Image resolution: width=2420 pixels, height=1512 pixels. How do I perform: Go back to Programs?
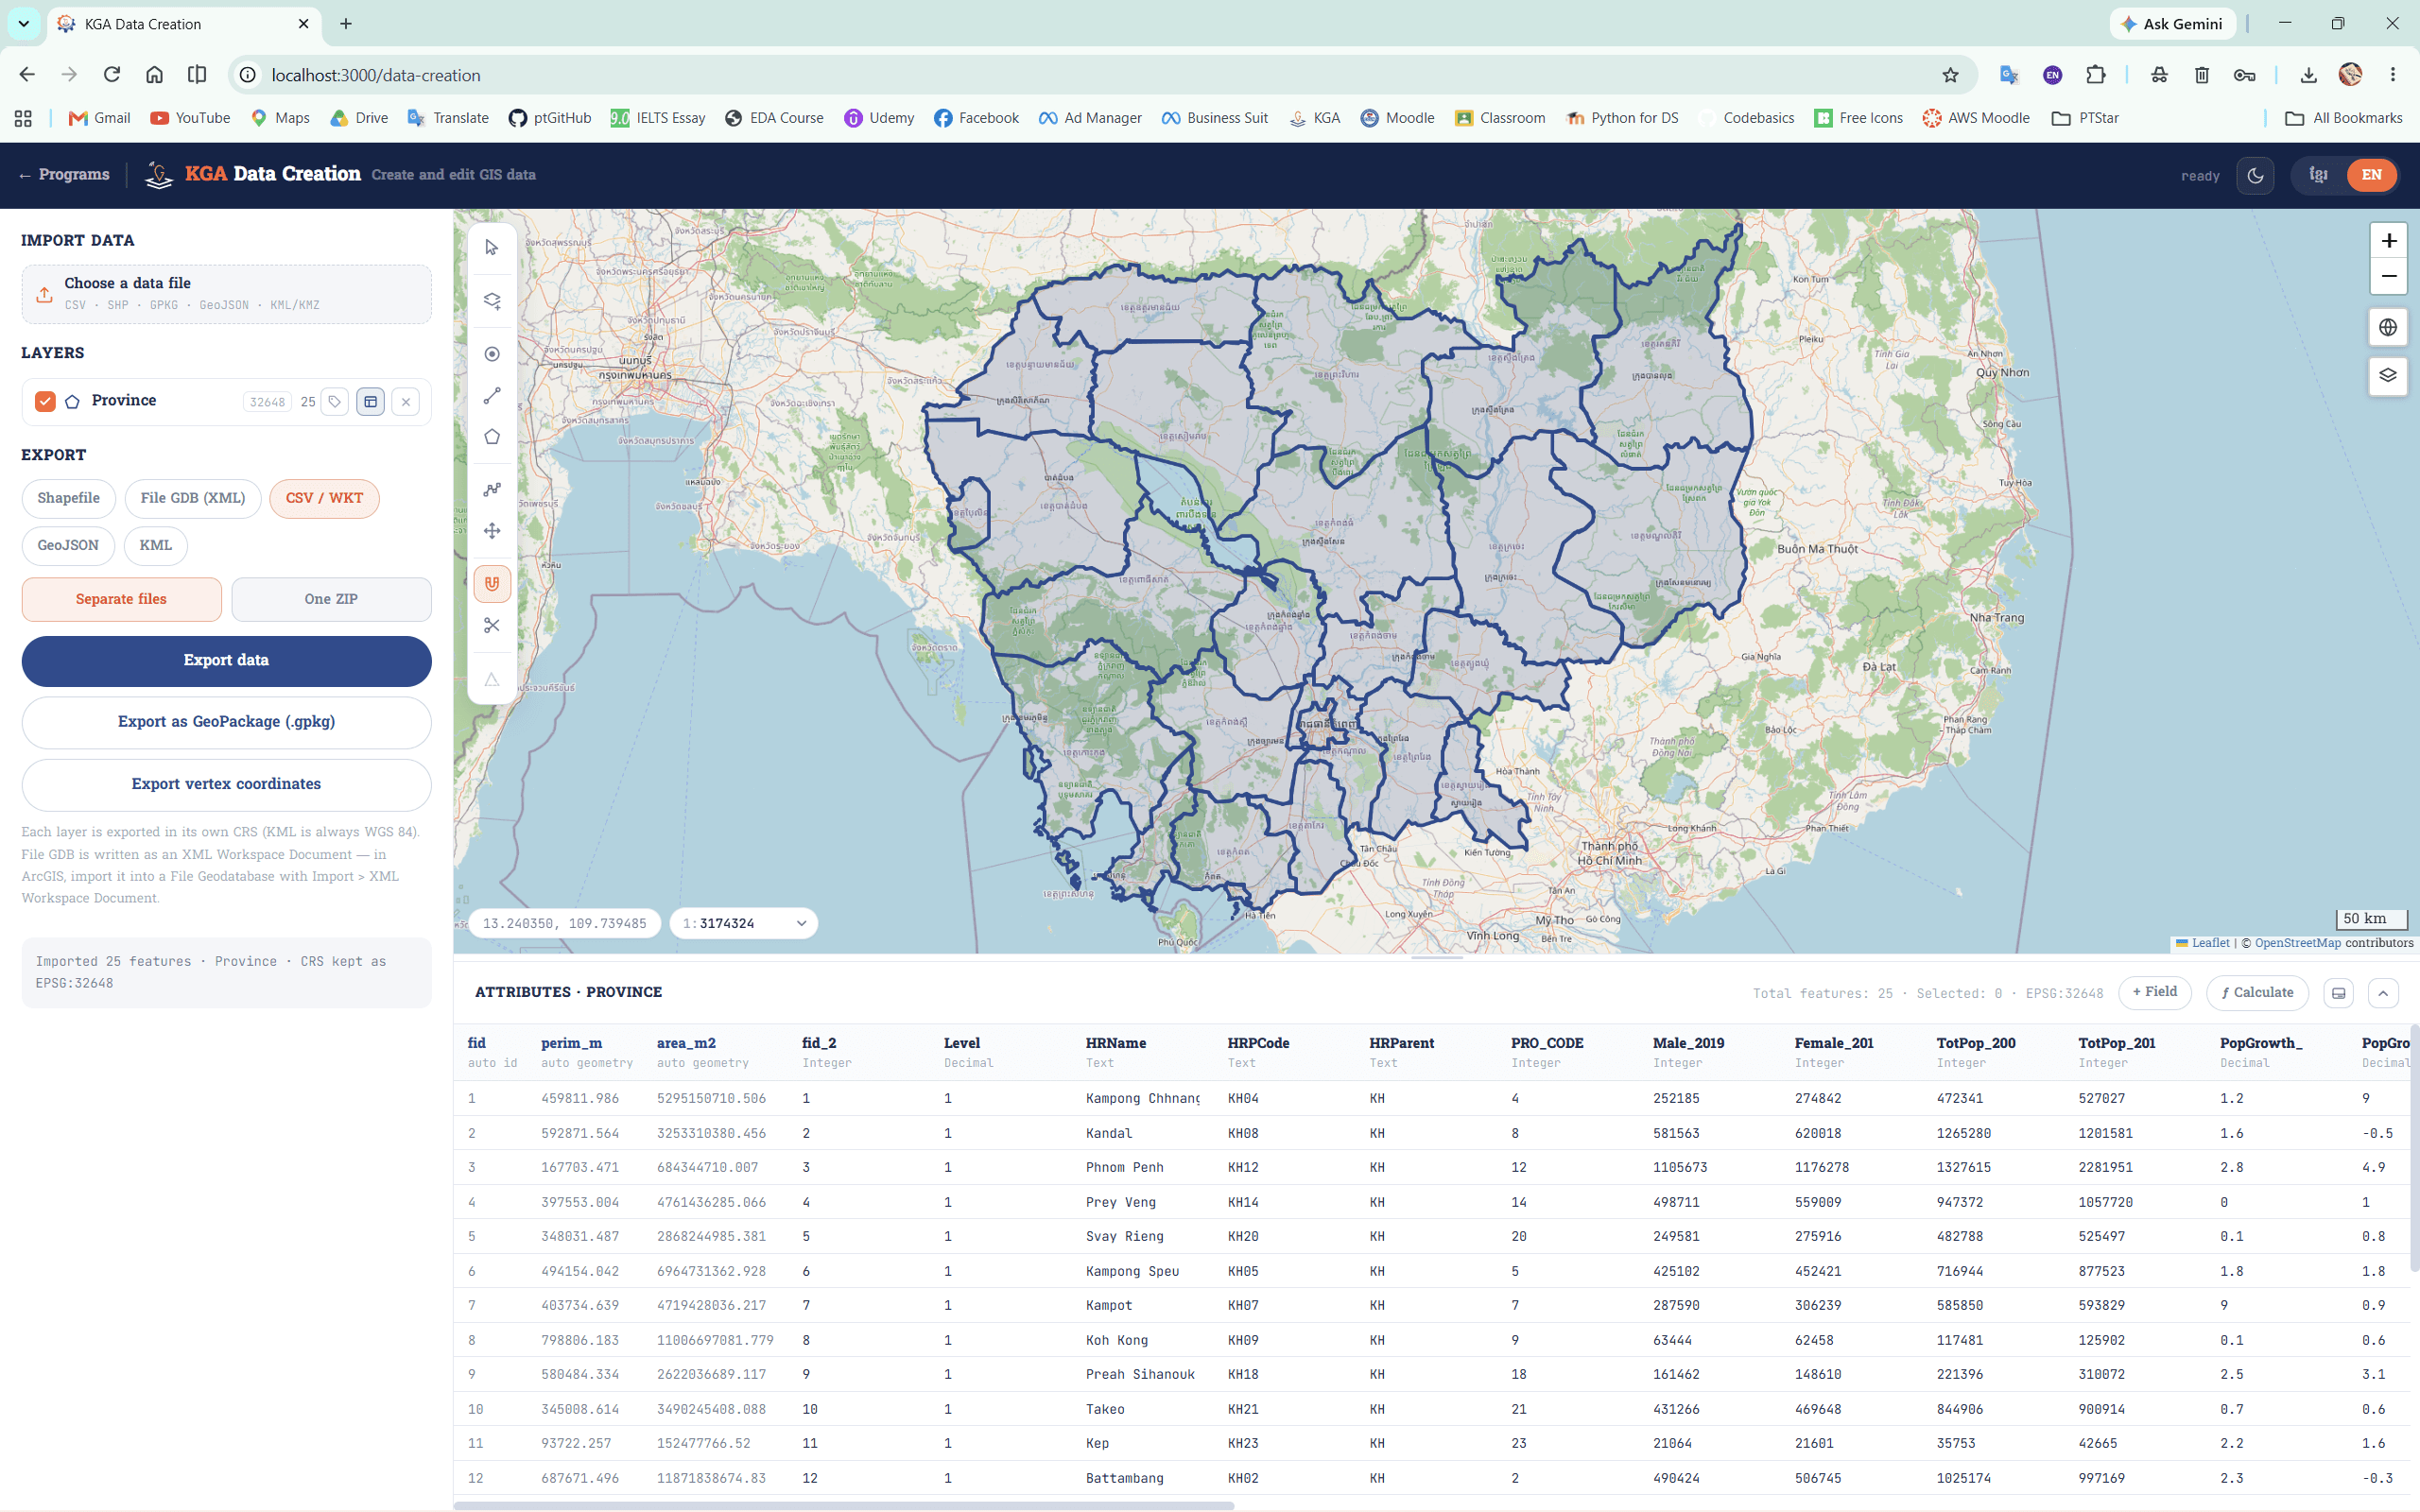pyautogui.click(x=64, y=175)
